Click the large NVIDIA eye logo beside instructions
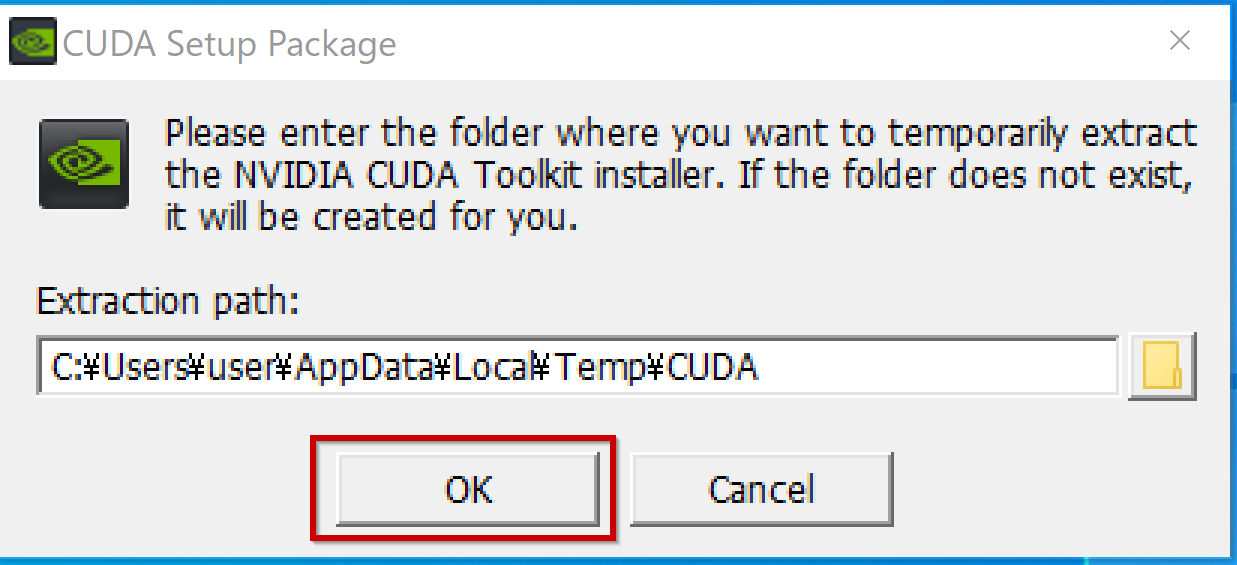The height and width of the screenshot is (565, 1237). coord(83,163)
